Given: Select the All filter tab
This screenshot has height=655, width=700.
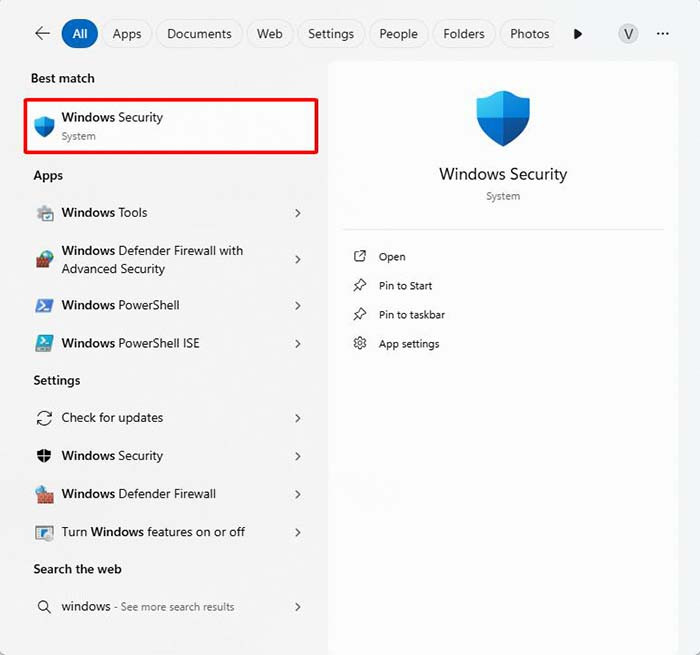Looking at the screenshot, I should (80, 34).
